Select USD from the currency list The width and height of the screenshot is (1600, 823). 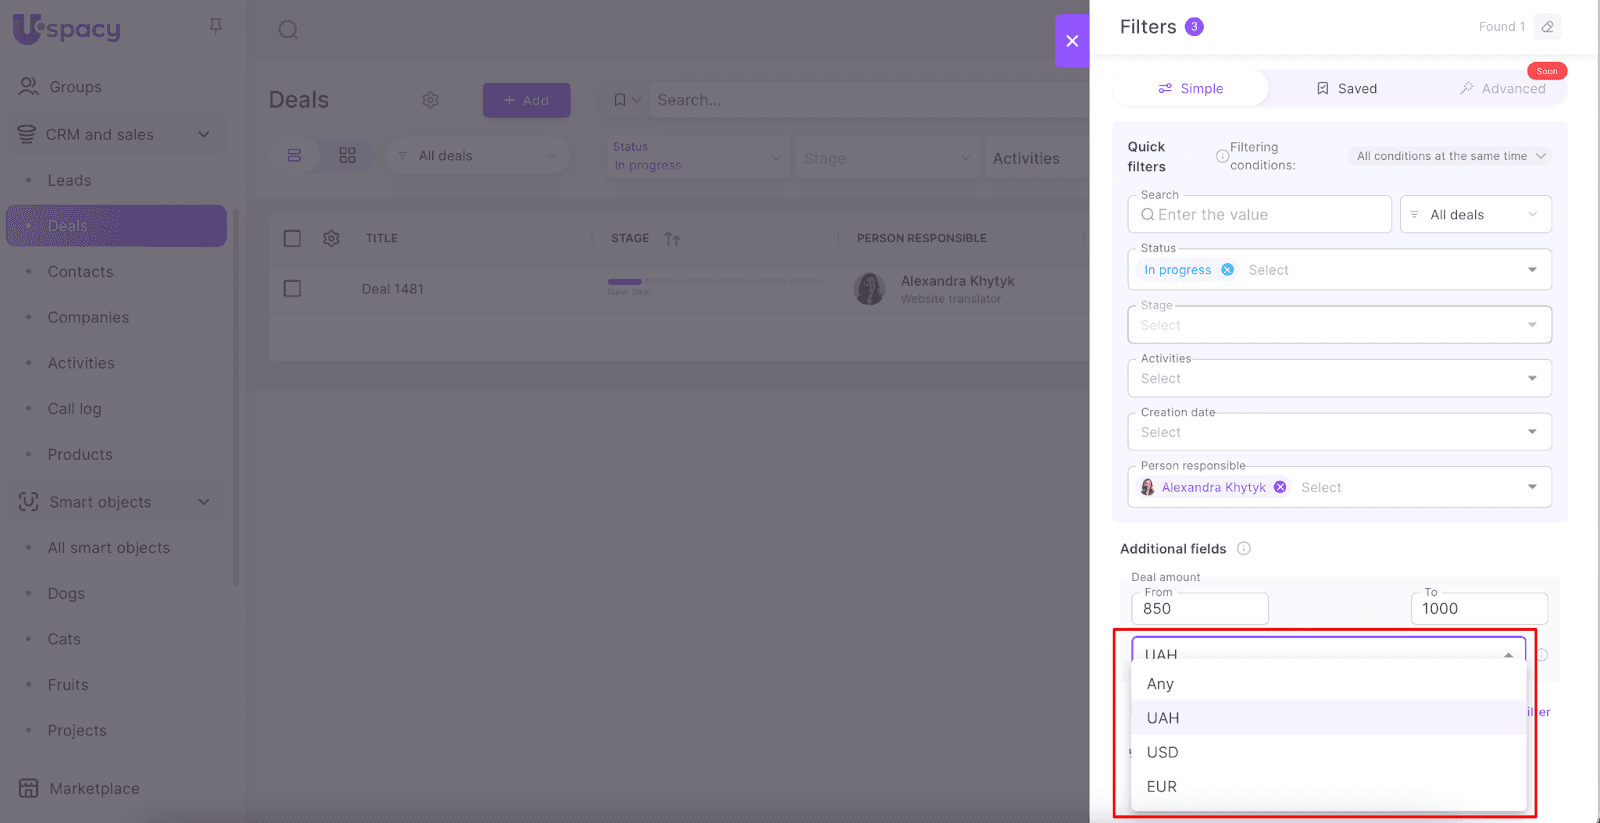pos(1162,752)
